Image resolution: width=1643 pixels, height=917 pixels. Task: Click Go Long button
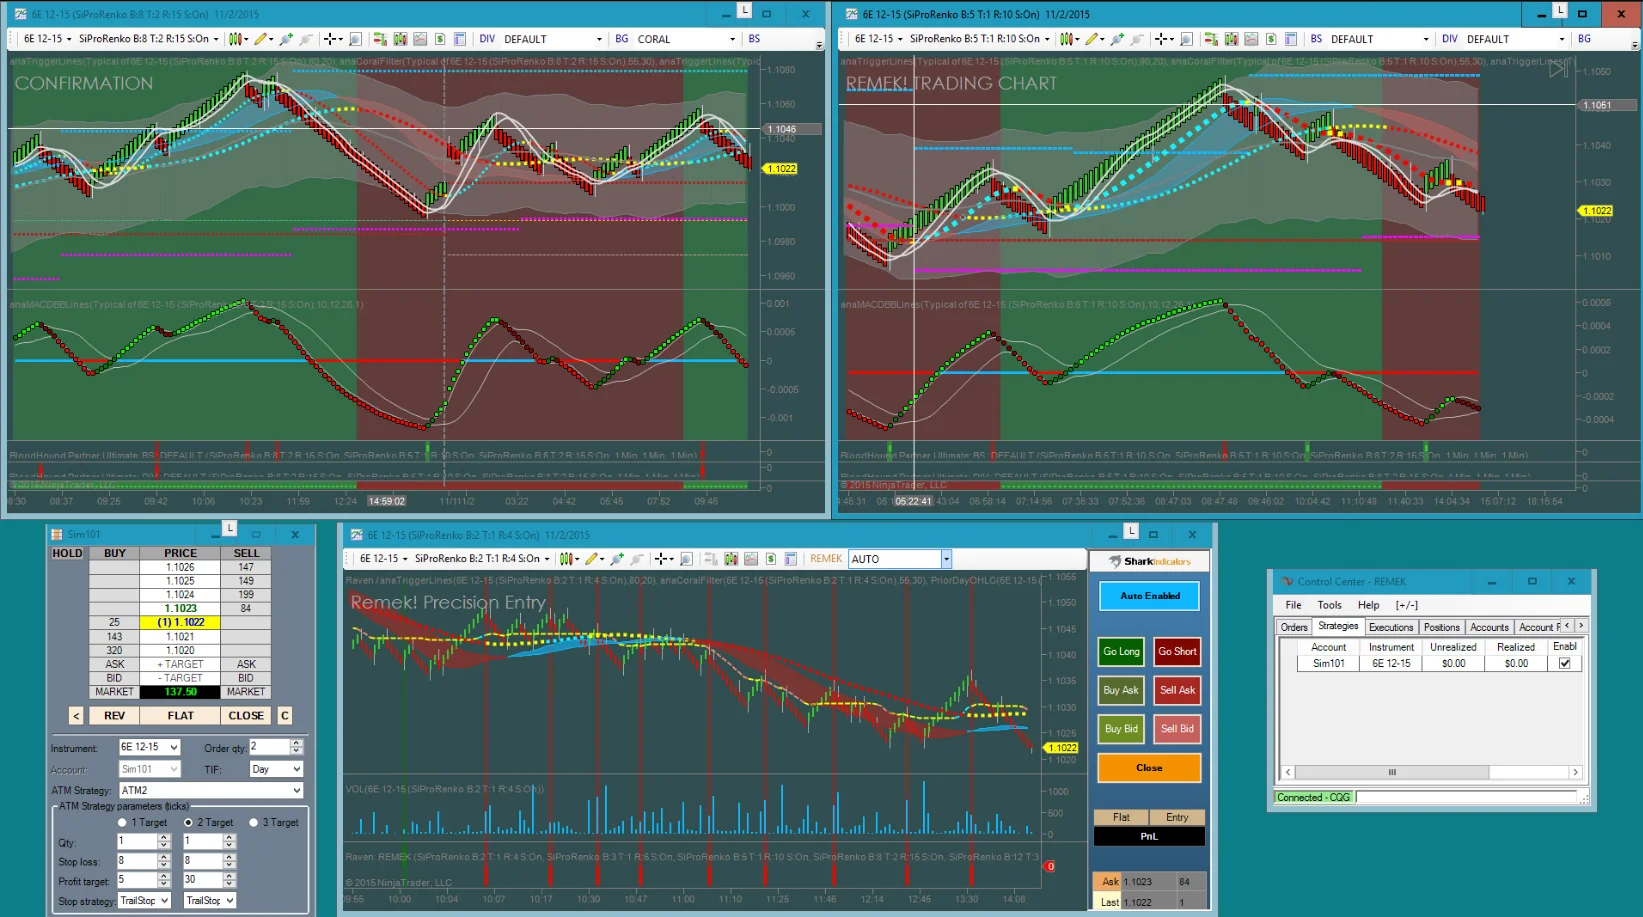click(1121, 652)
